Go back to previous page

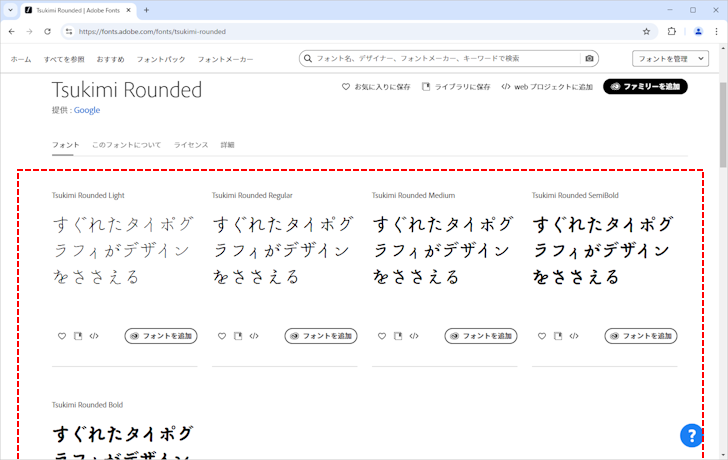pyautogui.click(x=12, y=32)
